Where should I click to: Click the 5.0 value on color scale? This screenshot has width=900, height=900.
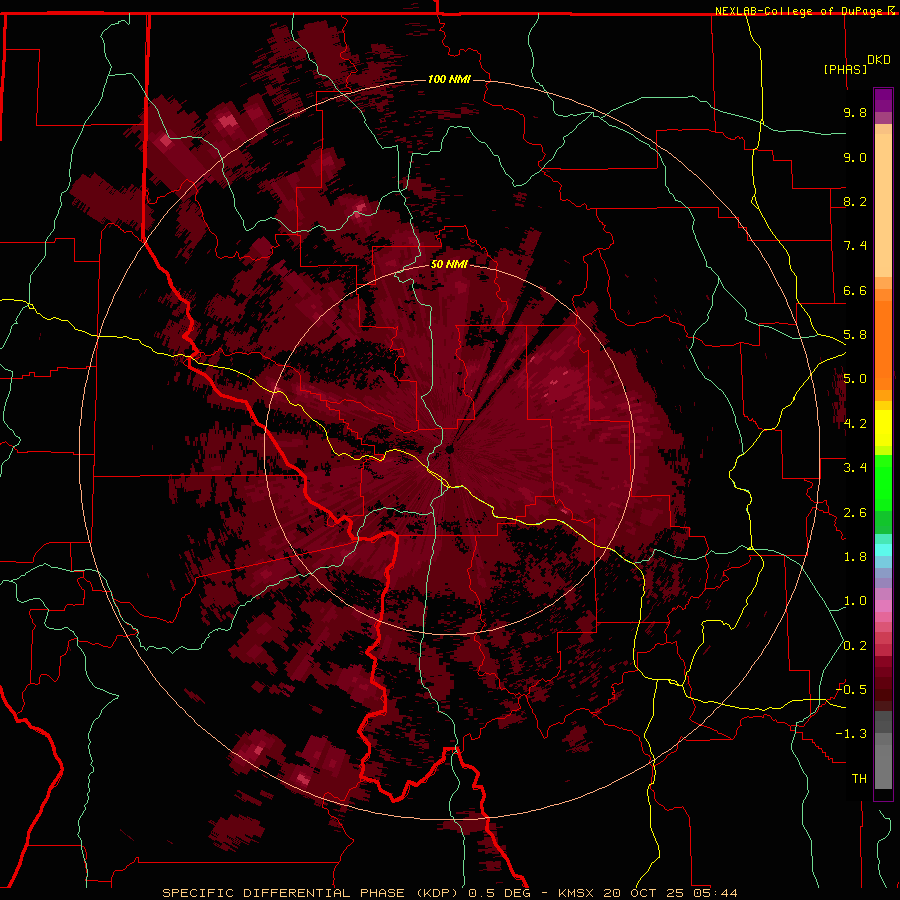point(855,379)
